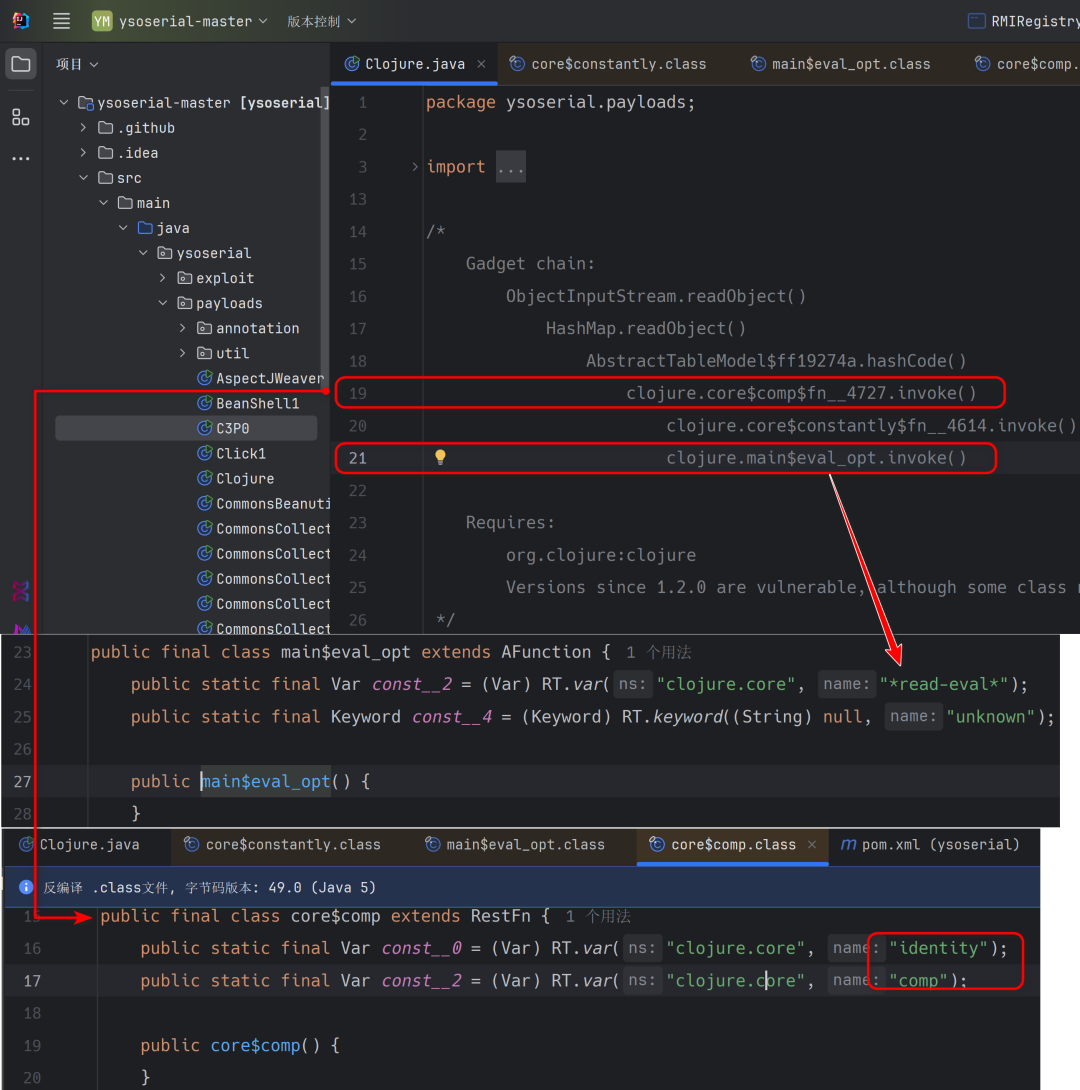Click the org.clojure:clojure comment line
Screen dimensions: 1080x1090
click(600, 555)
